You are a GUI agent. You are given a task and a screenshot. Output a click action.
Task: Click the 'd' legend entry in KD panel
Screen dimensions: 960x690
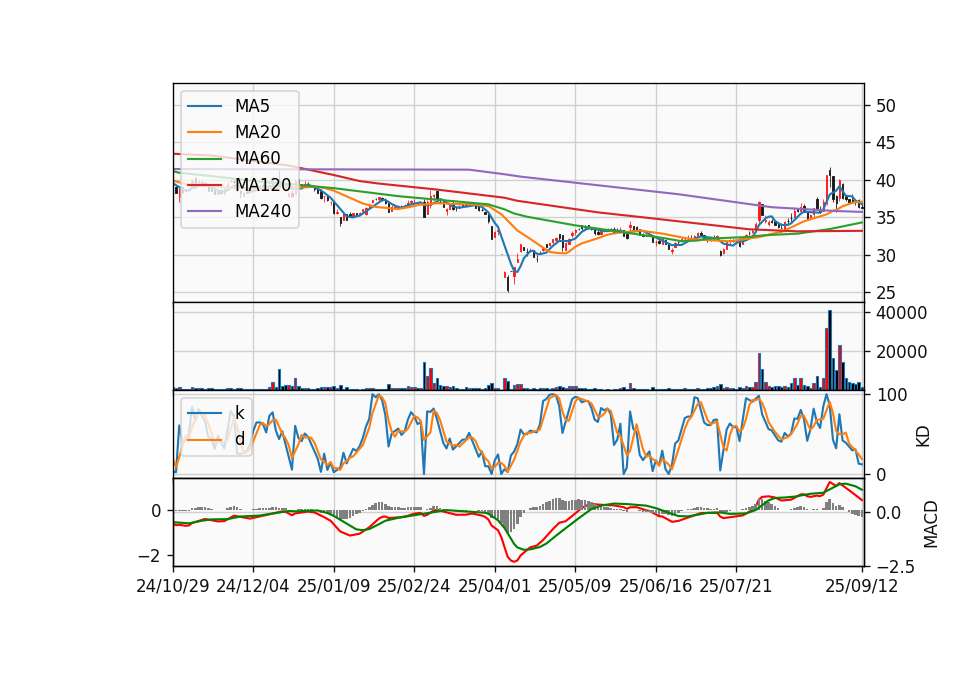[239, 439]
